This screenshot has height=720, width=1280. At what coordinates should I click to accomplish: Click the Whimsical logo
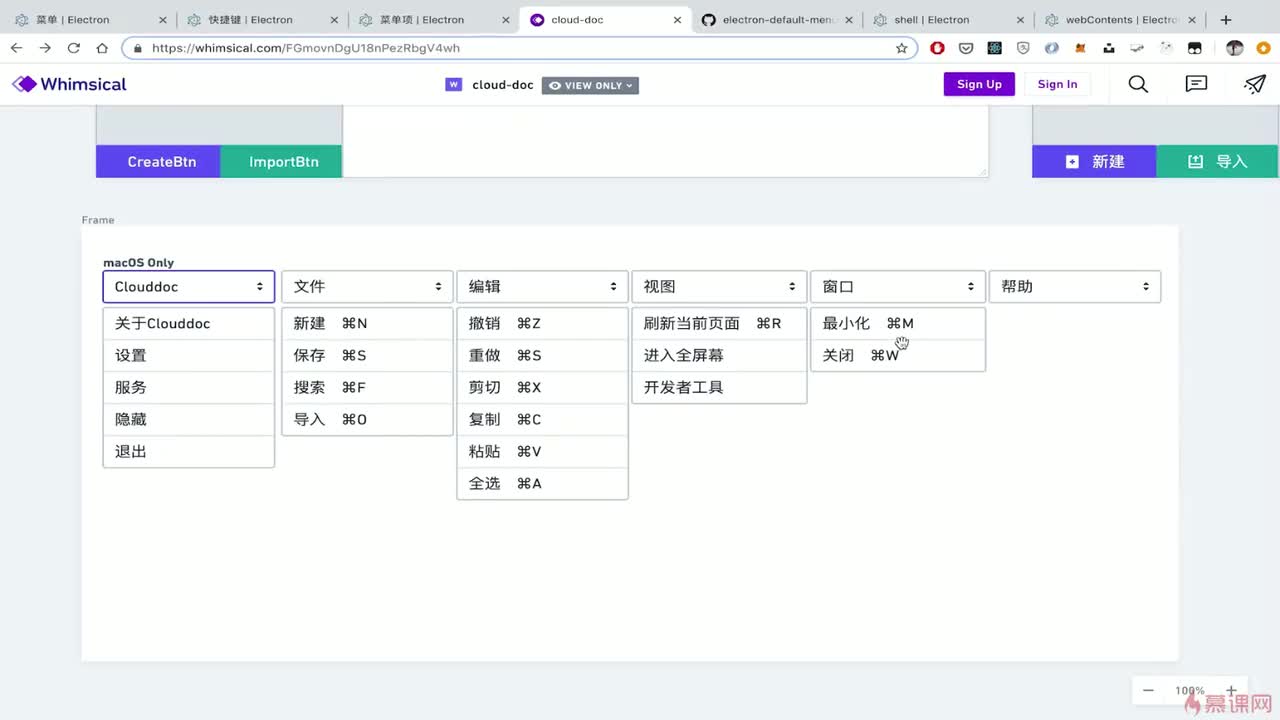(x=69, y=84)
